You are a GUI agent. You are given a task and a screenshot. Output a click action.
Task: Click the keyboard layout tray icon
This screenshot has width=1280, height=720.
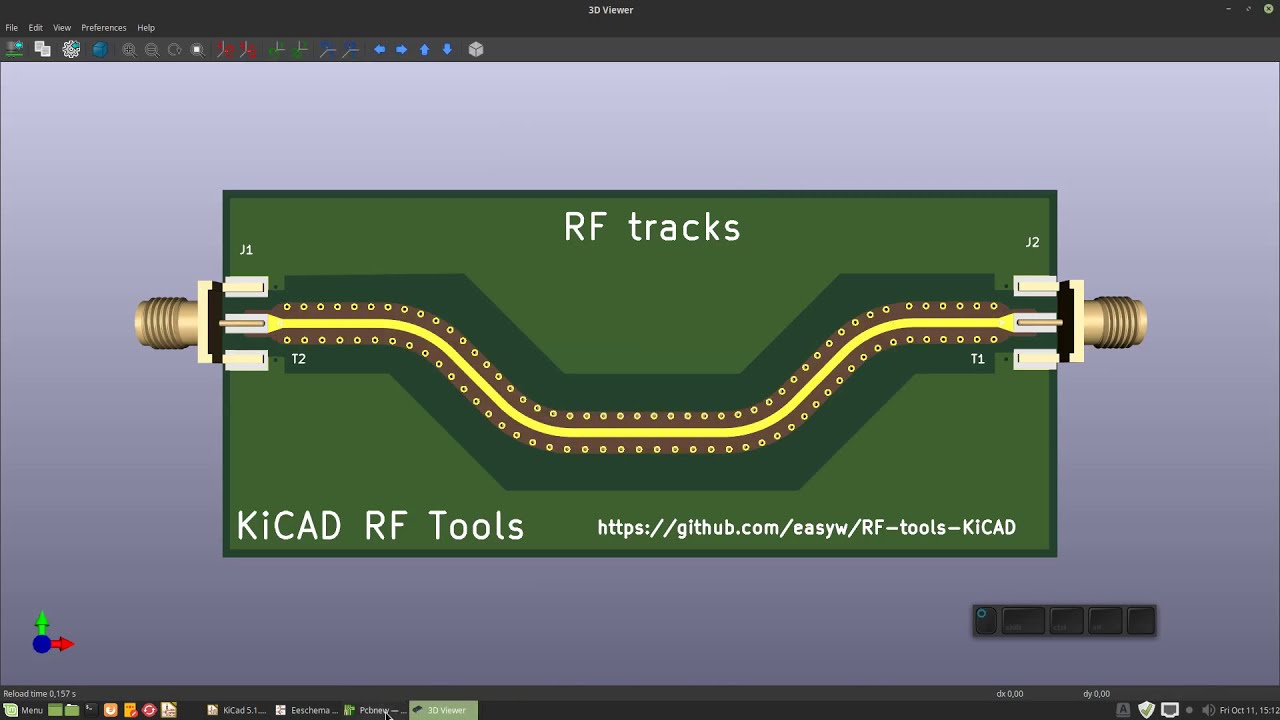[1123, 710]
